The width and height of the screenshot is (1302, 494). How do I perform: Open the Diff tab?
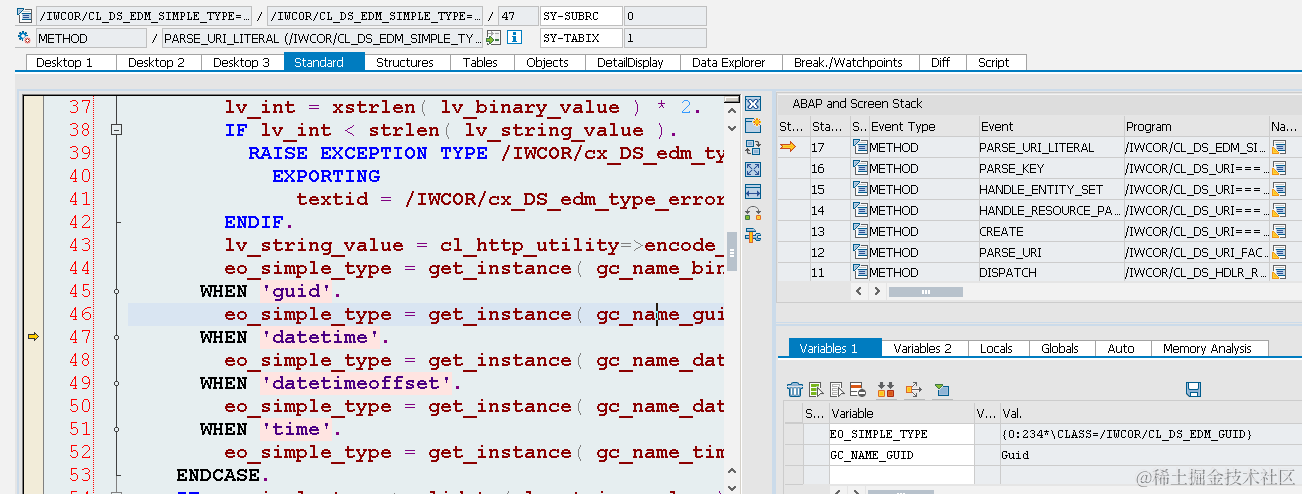pyautogui.click(x=940, y=62)
